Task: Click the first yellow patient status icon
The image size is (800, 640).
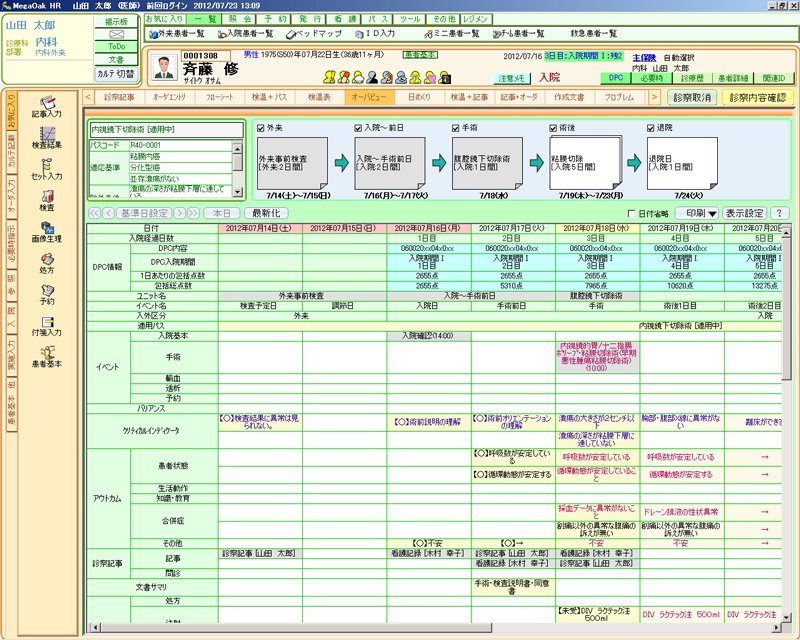Action: pyautogui.click(x=329, y=77)
